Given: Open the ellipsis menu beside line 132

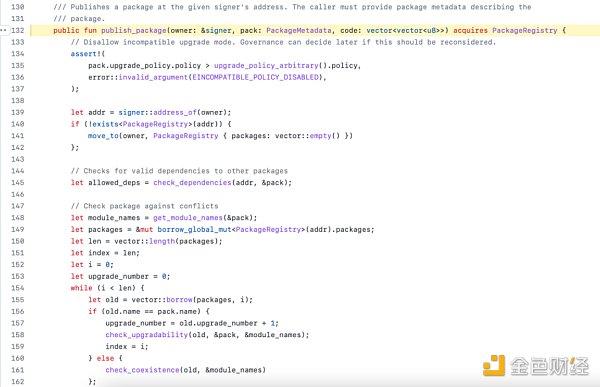Looking at the screenshot, I should [x=3, y=30].
